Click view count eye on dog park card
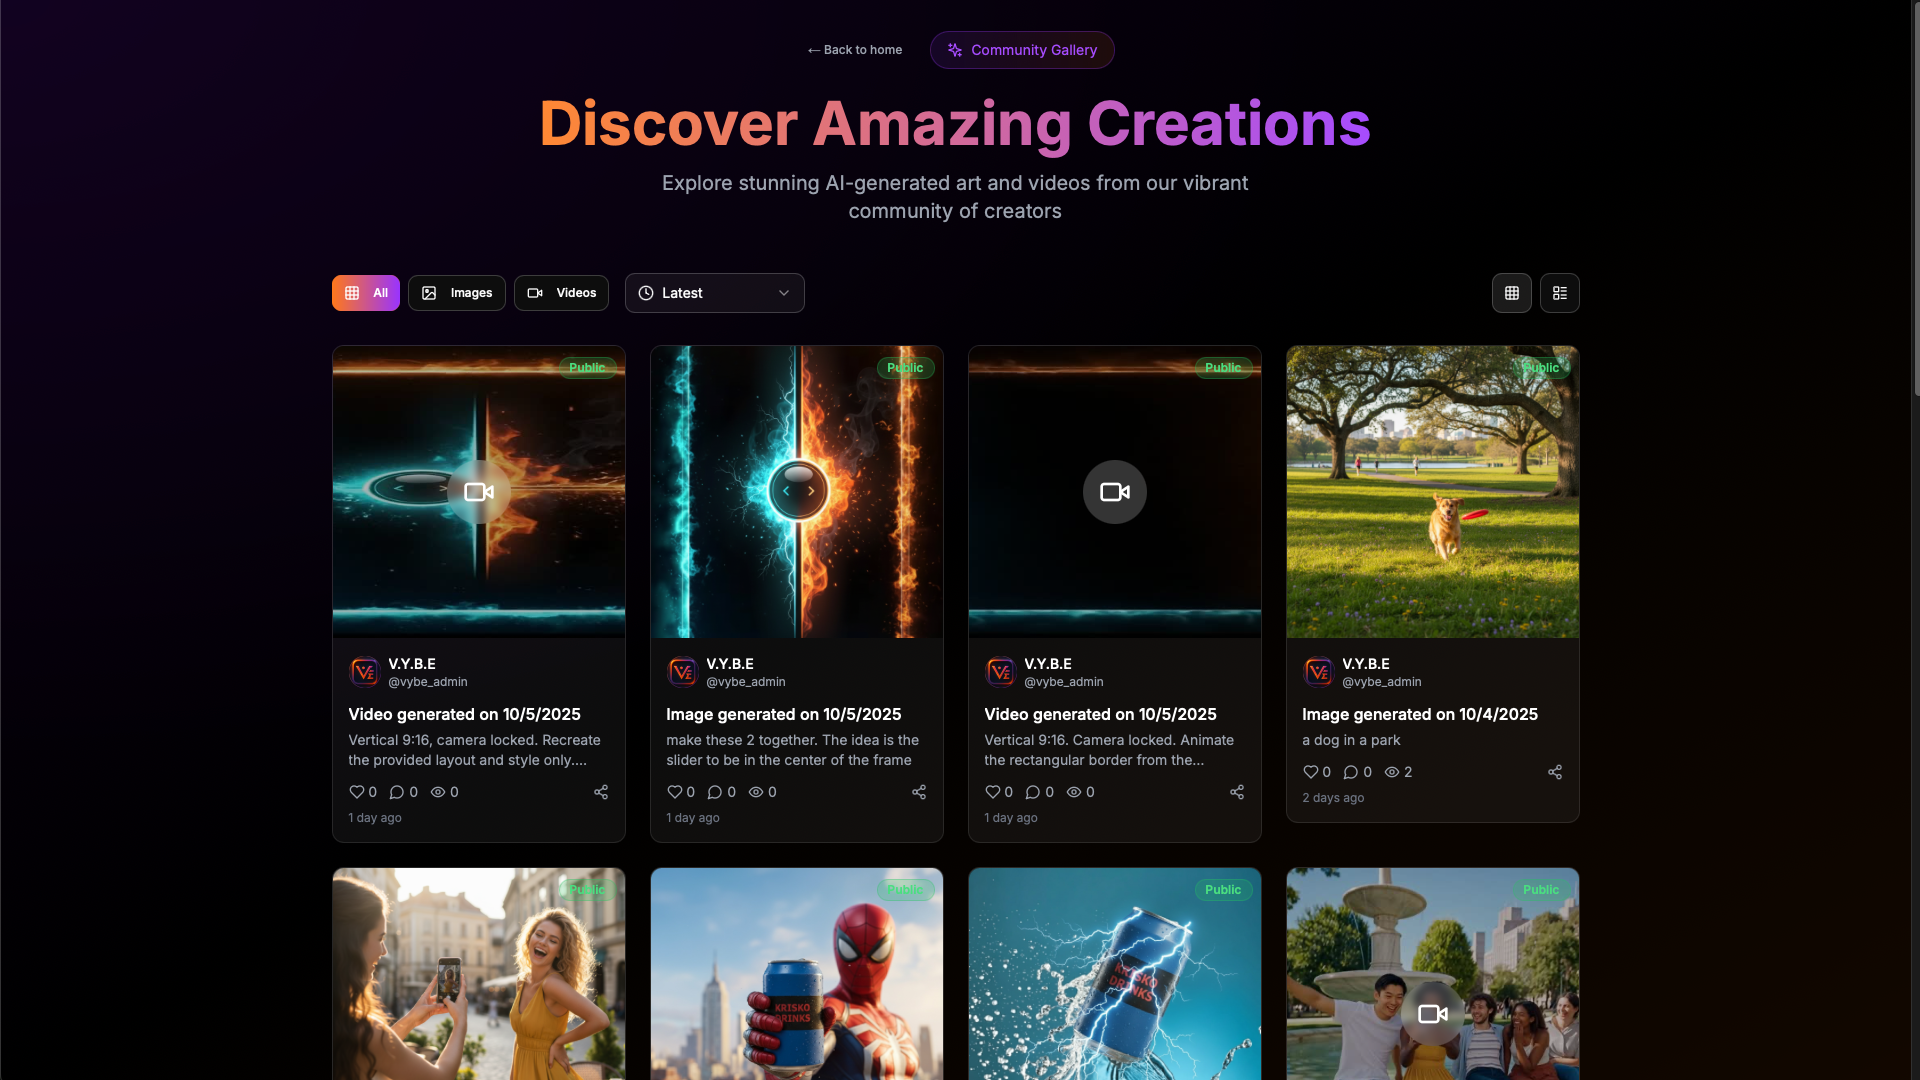The image size is (1920, 1080). [1391, 772]
